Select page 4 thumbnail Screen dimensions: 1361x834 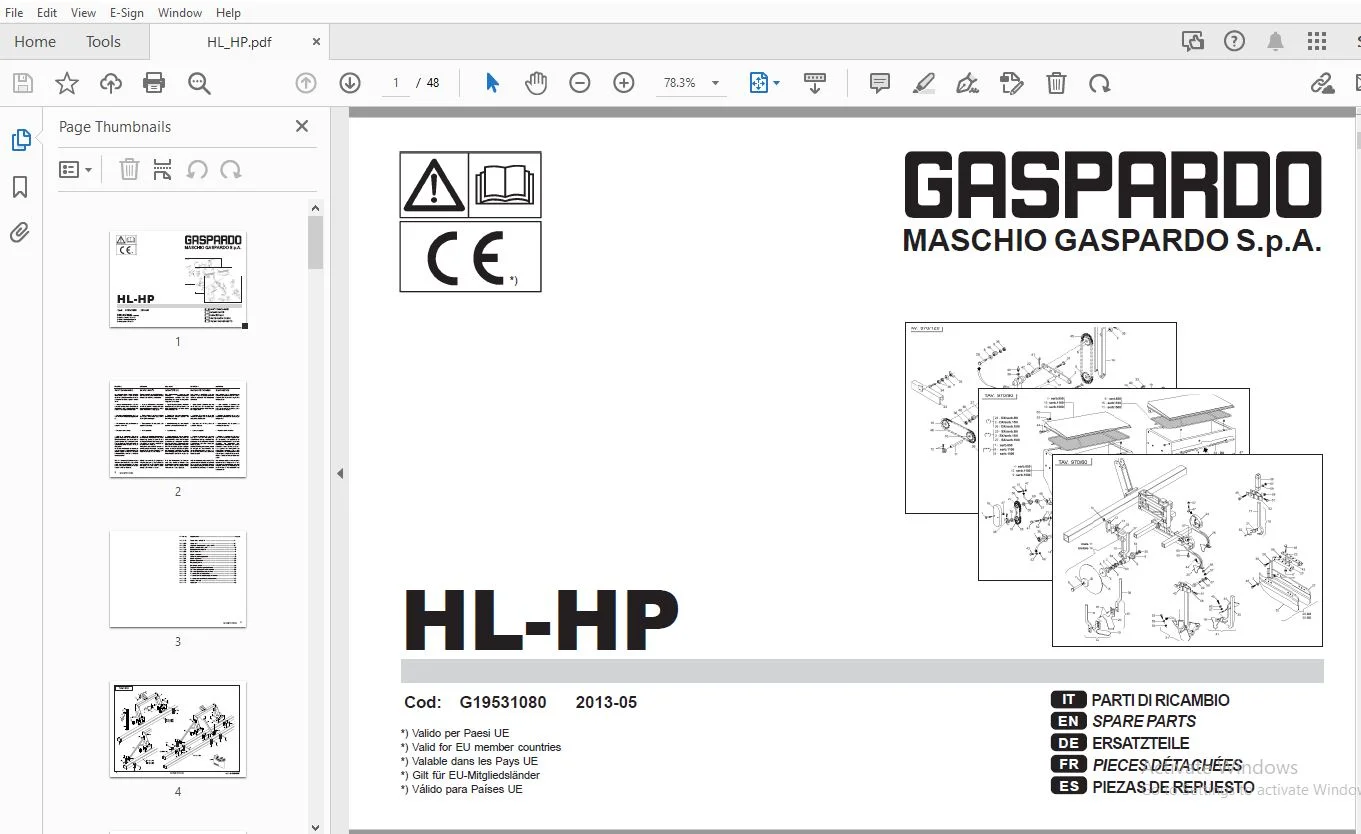tap(178, 729)
